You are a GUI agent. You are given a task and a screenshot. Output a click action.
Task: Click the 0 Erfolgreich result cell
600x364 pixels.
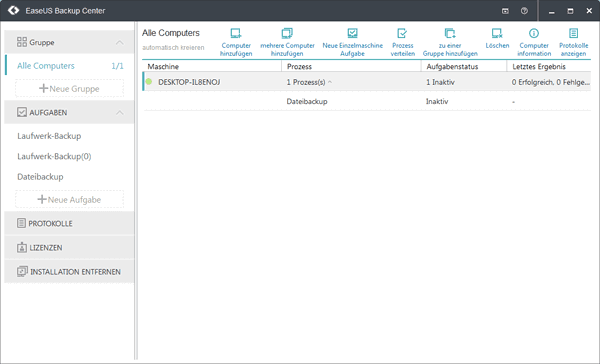551,82
